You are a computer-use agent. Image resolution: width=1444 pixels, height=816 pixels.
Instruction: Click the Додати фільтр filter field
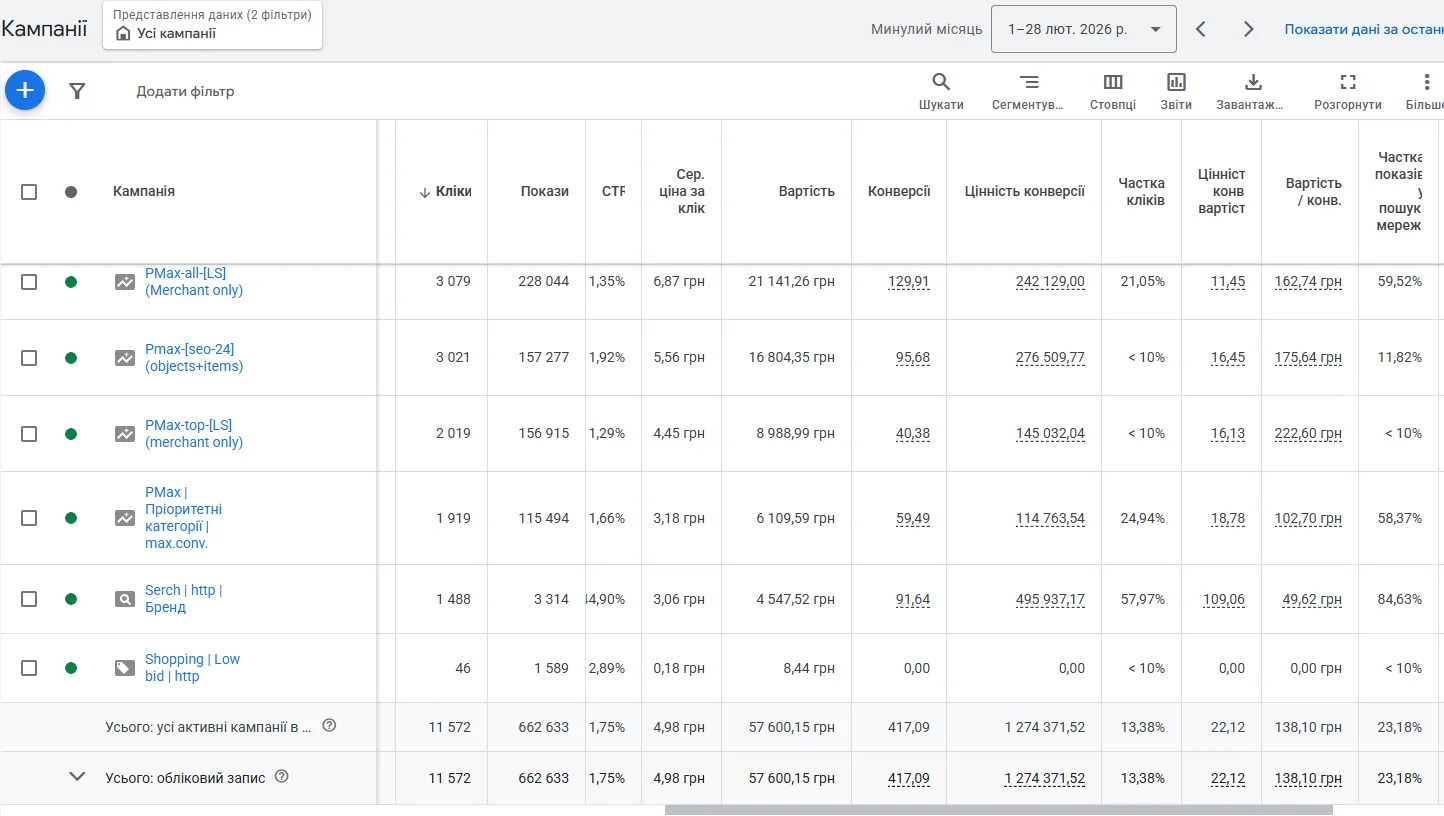(186, 91)
